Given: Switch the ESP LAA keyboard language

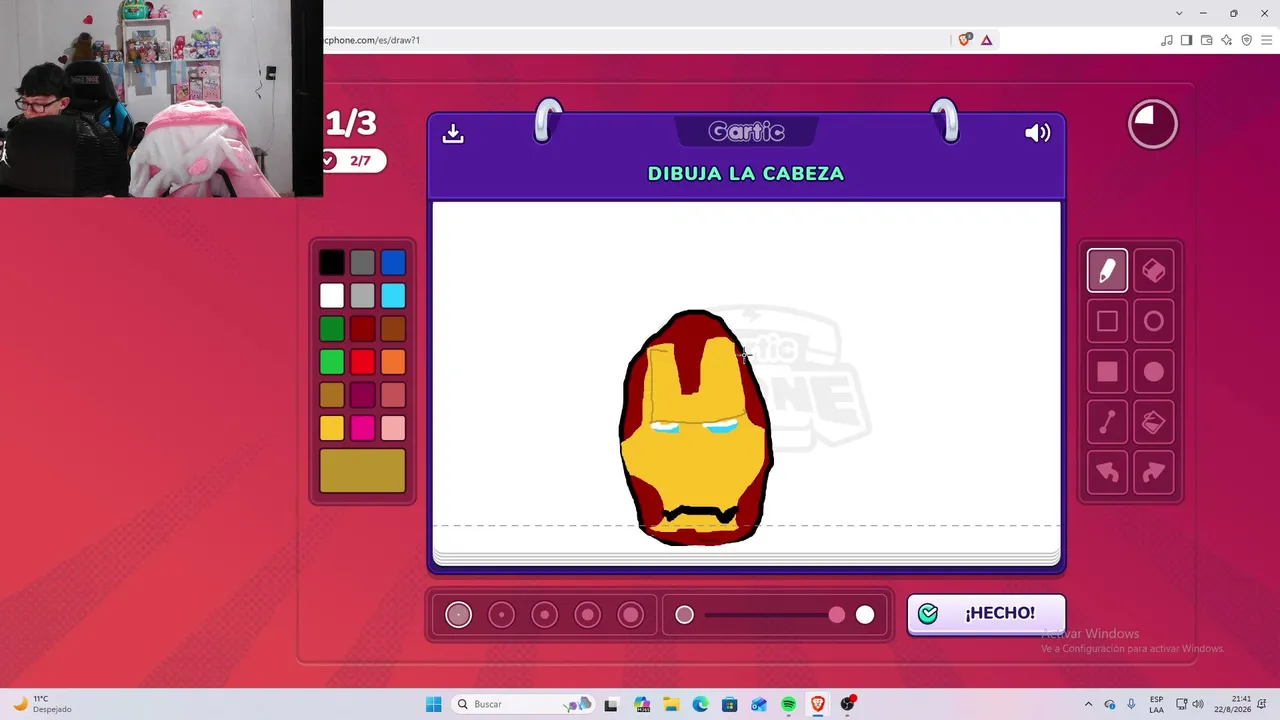Looking at the screenshot, I should click(x=1156, y=704).
